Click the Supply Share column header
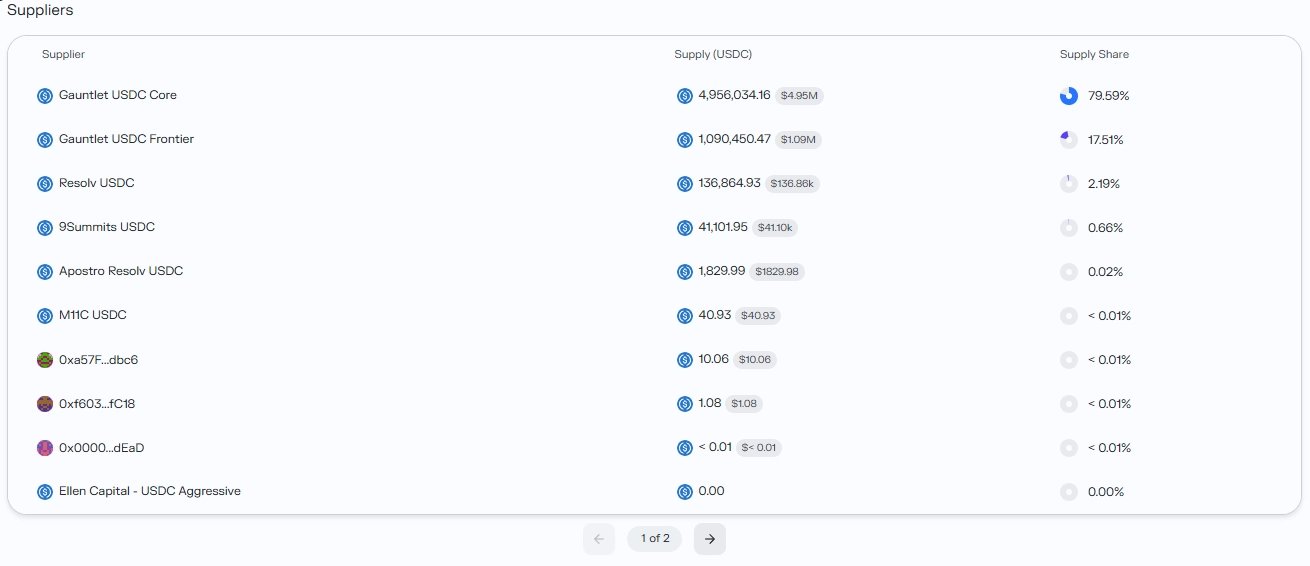The width and height of the screenshot is (1310, 566). pyautogui.click(x=1094, y=54)
